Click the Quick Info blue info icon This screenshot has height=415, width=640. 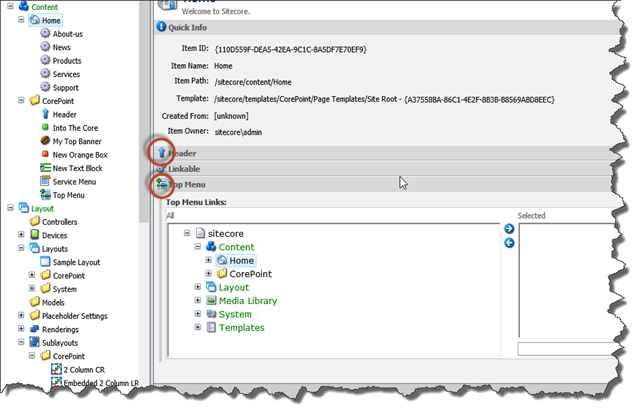pos(162,27)
